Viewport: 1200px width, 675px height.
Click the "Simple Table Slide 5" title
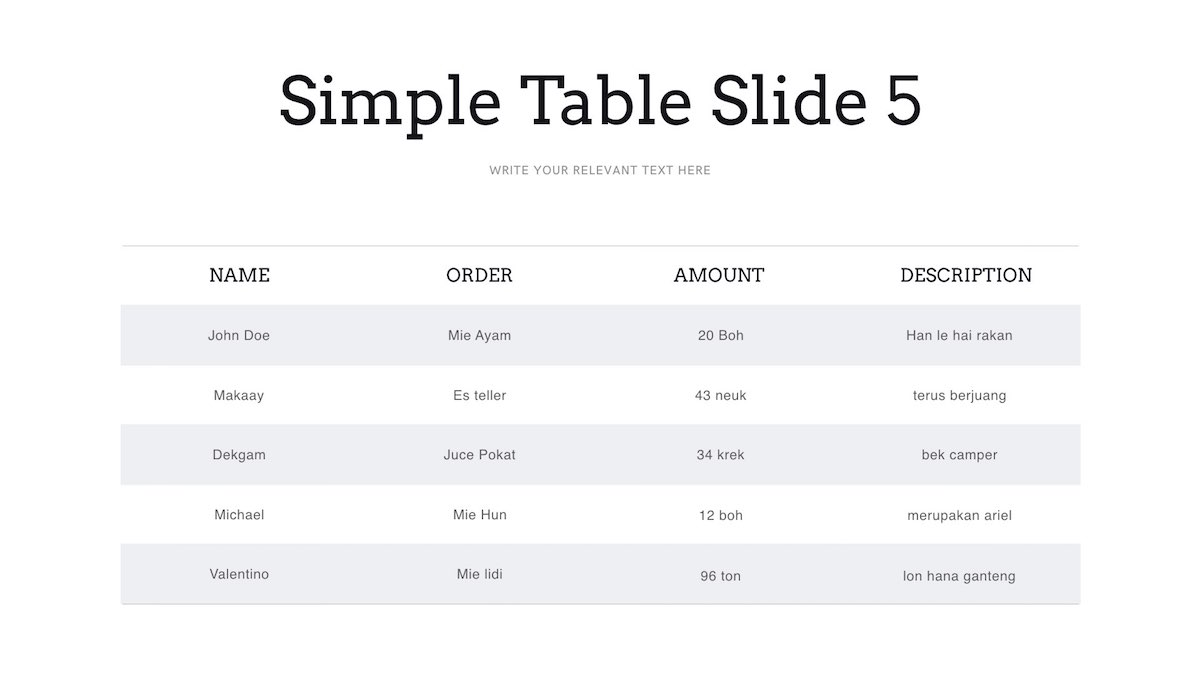click(600, 100)
